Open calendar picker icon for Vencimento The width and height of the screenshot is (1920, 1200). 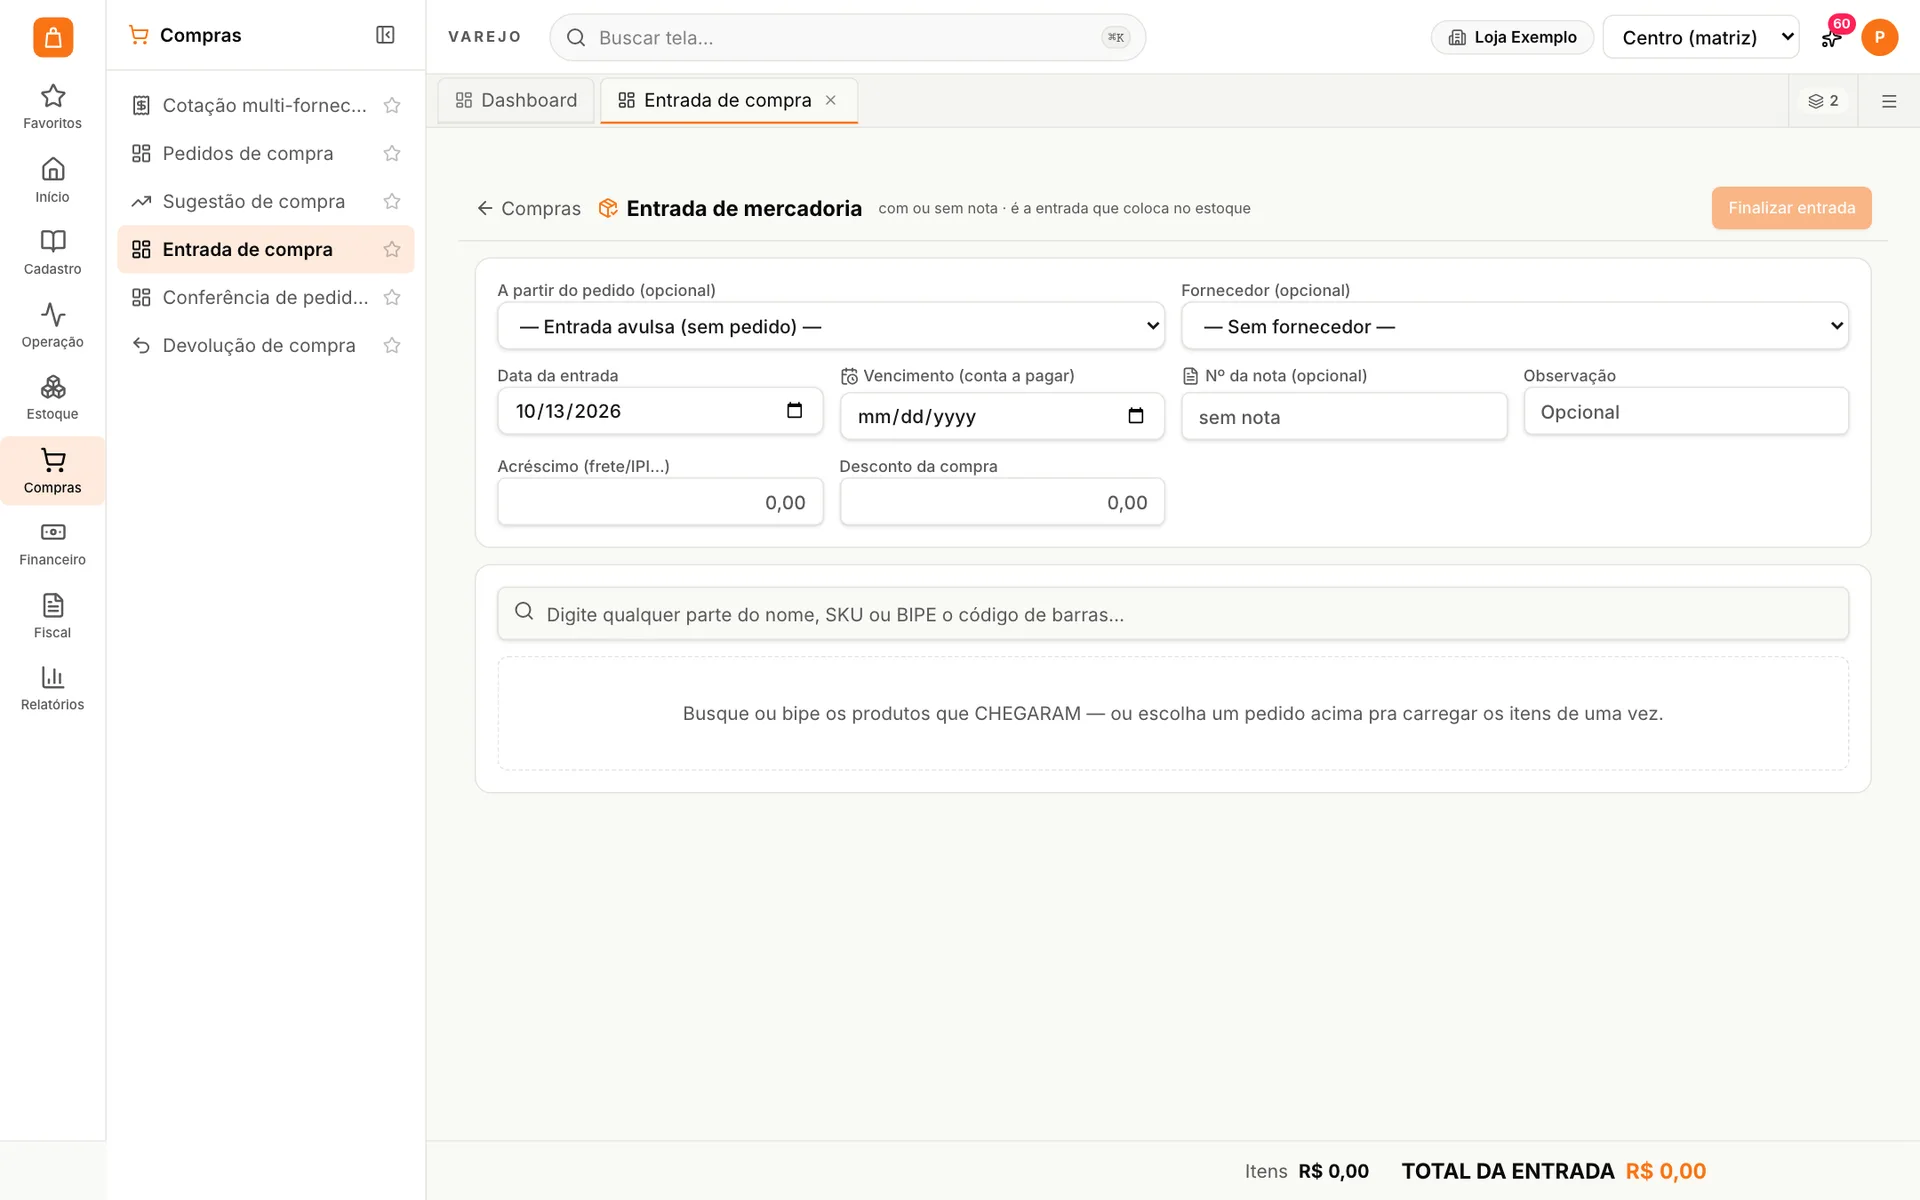(1136, 416)
